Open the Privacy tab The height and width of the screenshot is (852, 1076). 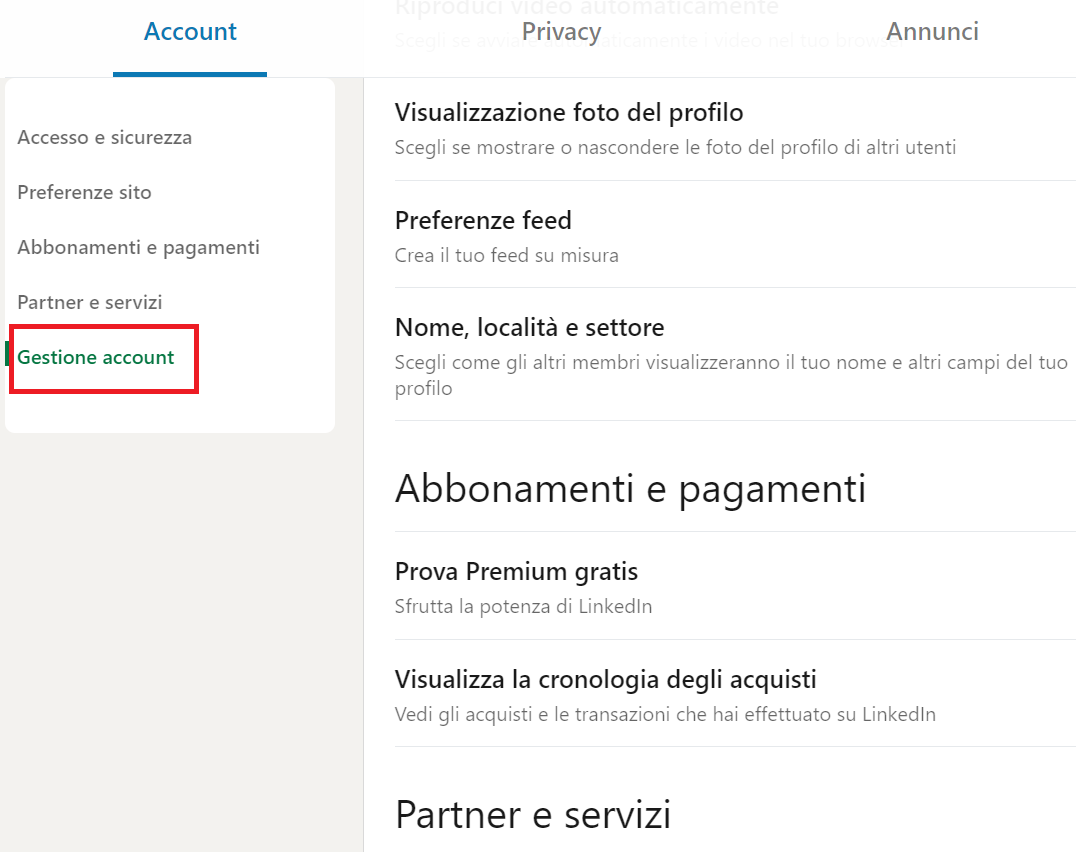click(x=561, y=32)
